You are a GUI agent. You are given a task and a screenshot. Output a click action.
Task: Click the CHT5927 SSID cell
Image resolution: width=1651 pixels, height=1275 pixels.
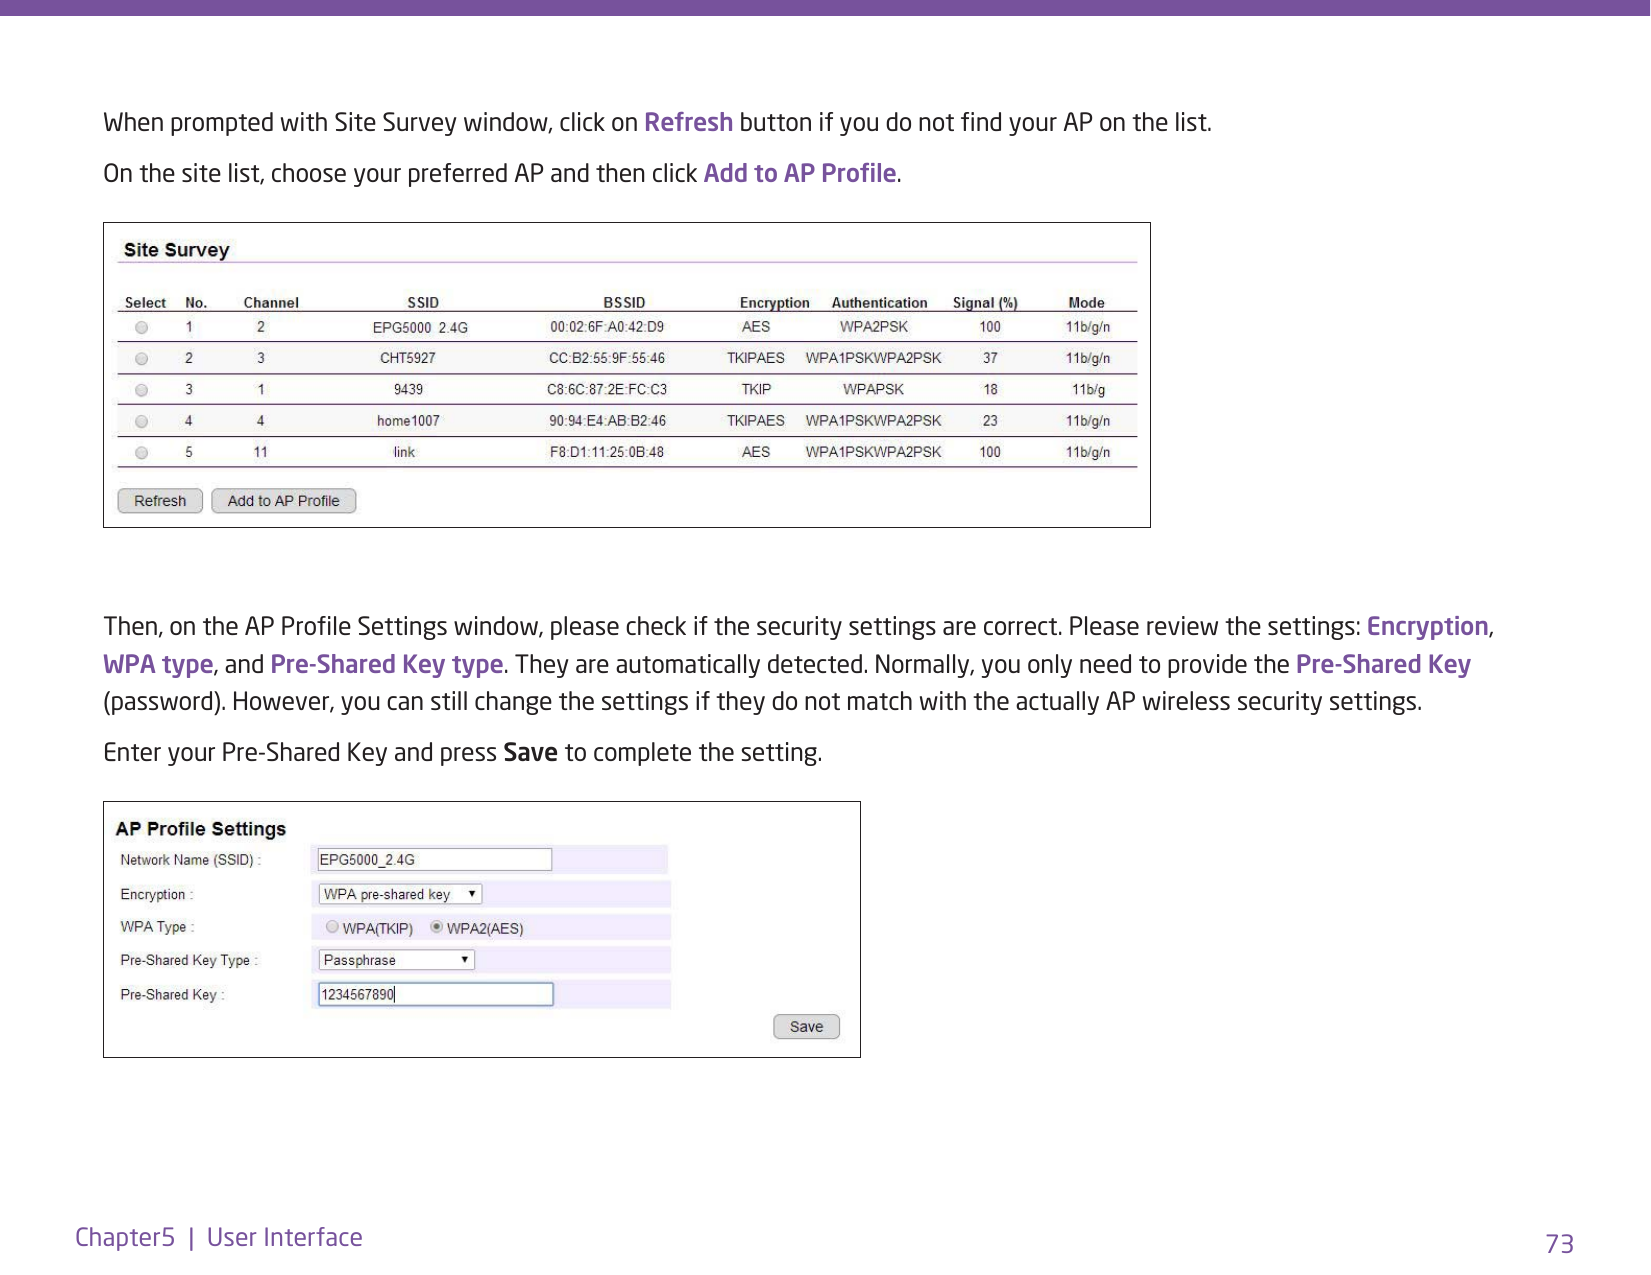tap(408, 358)
